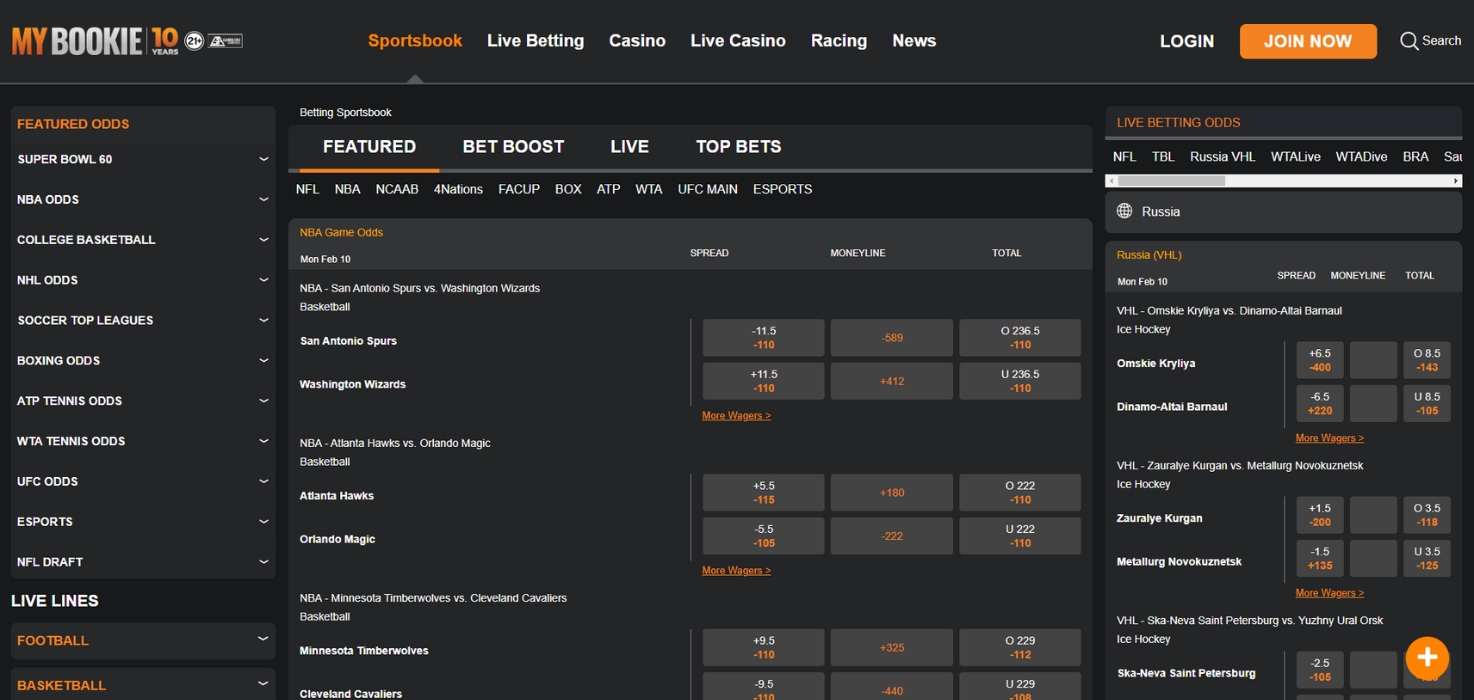This screenshot has height=700, width=1474.
Task: Expand Esports section in sidebar
Action: coord(143,521)
